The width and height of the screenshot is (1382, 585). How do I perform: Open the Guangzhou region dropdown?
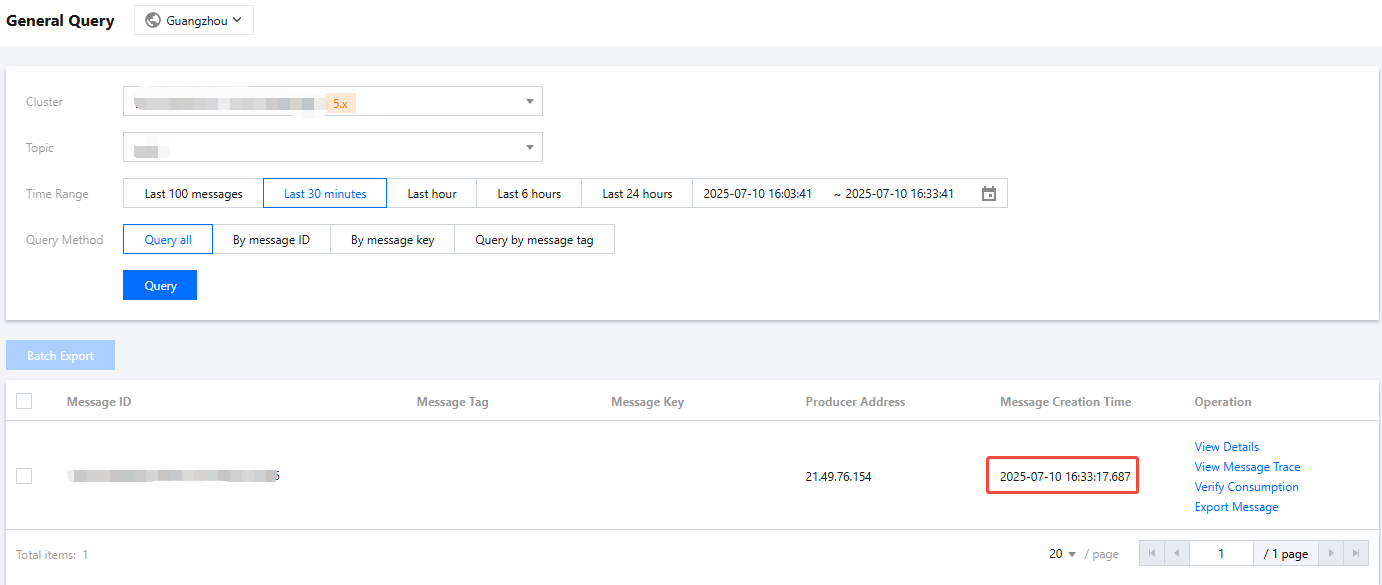194,20
